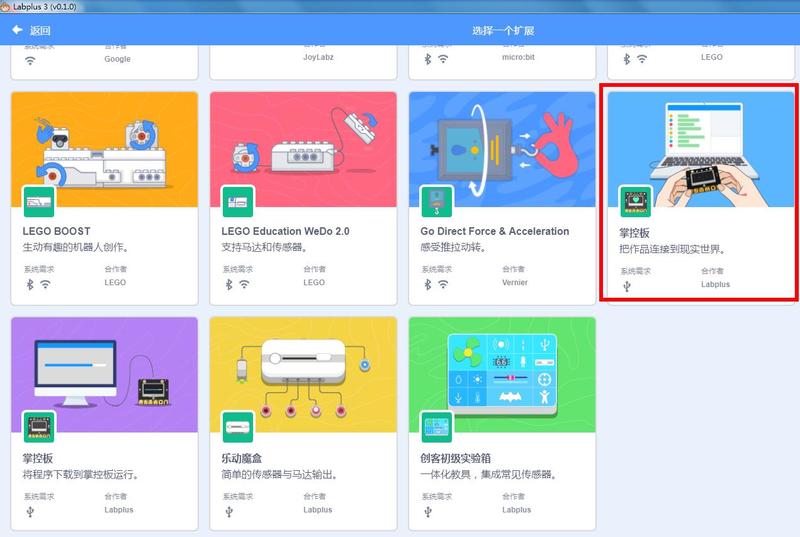
Task: Open LEGO Education WeDo 2.0 illustration
Action: point(303,149)
